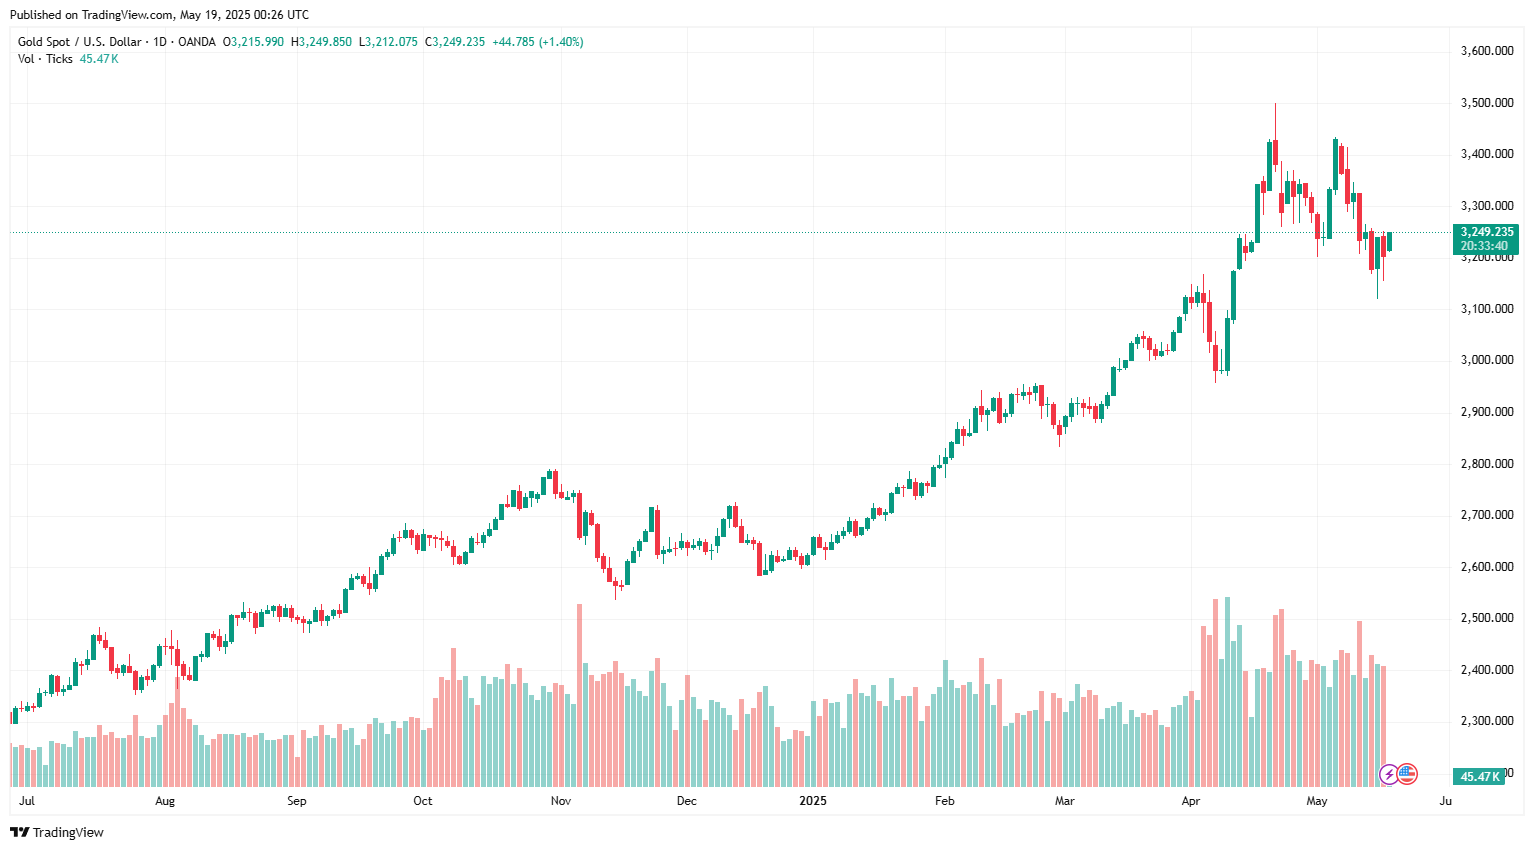Click the purple lightning bolt event icon
The image size is (1534, 850).
tap(1389, 774)
